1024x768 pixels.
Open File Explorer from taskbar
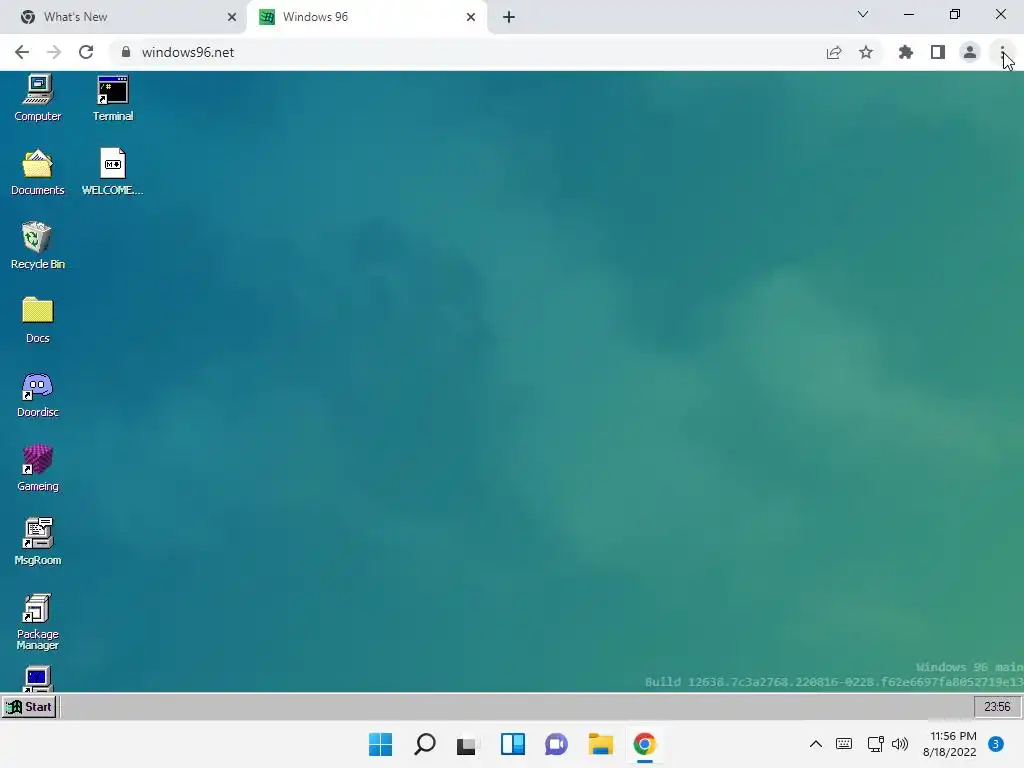[x=601, y=744]
